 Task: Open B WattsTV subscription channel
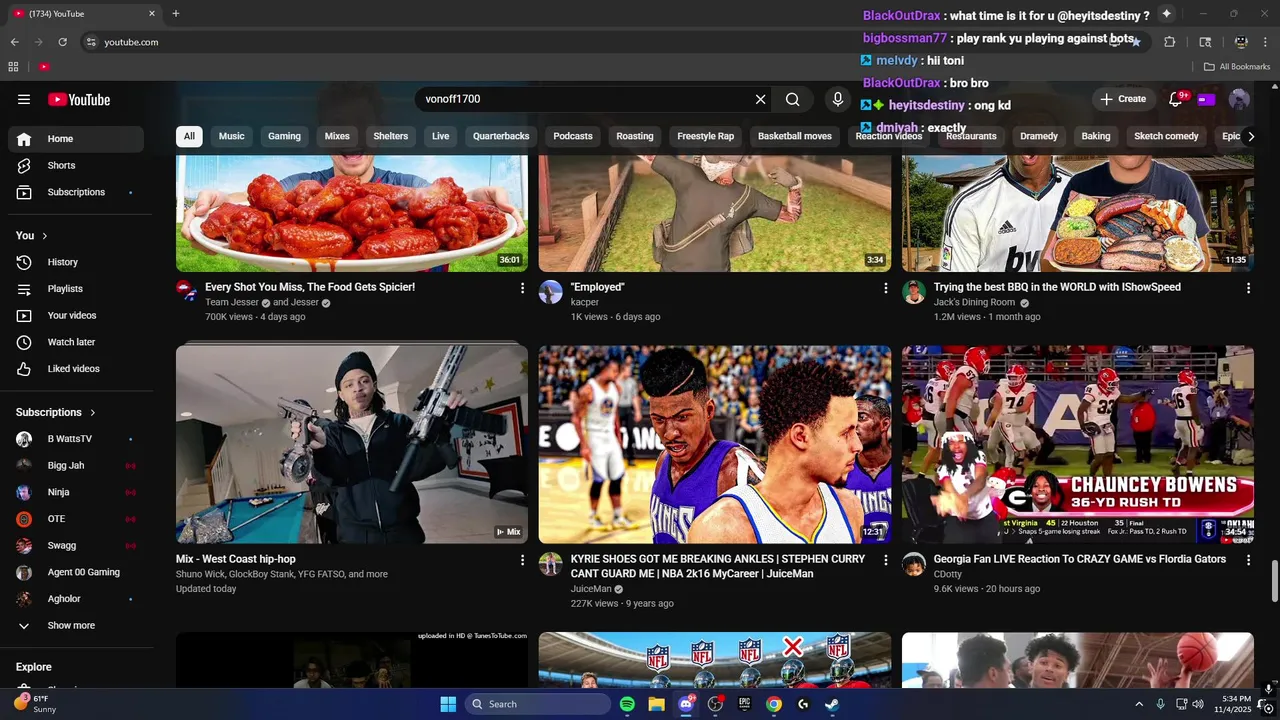tap(76, 439)
